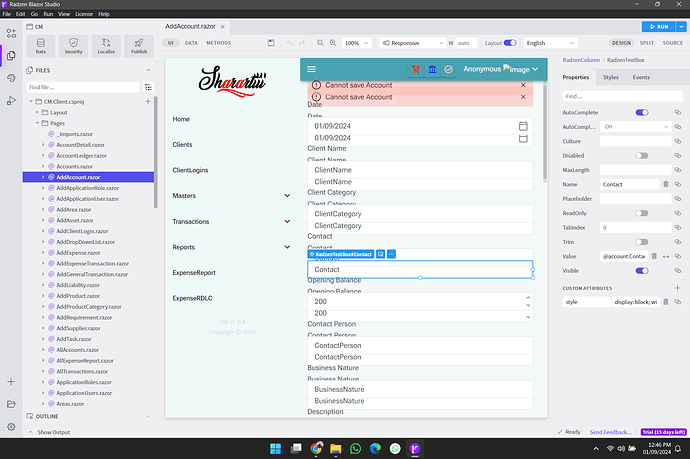Screen dimensions: 690x459
Task: Toggle the ReadOnly switch
Action: click(642, 213)
